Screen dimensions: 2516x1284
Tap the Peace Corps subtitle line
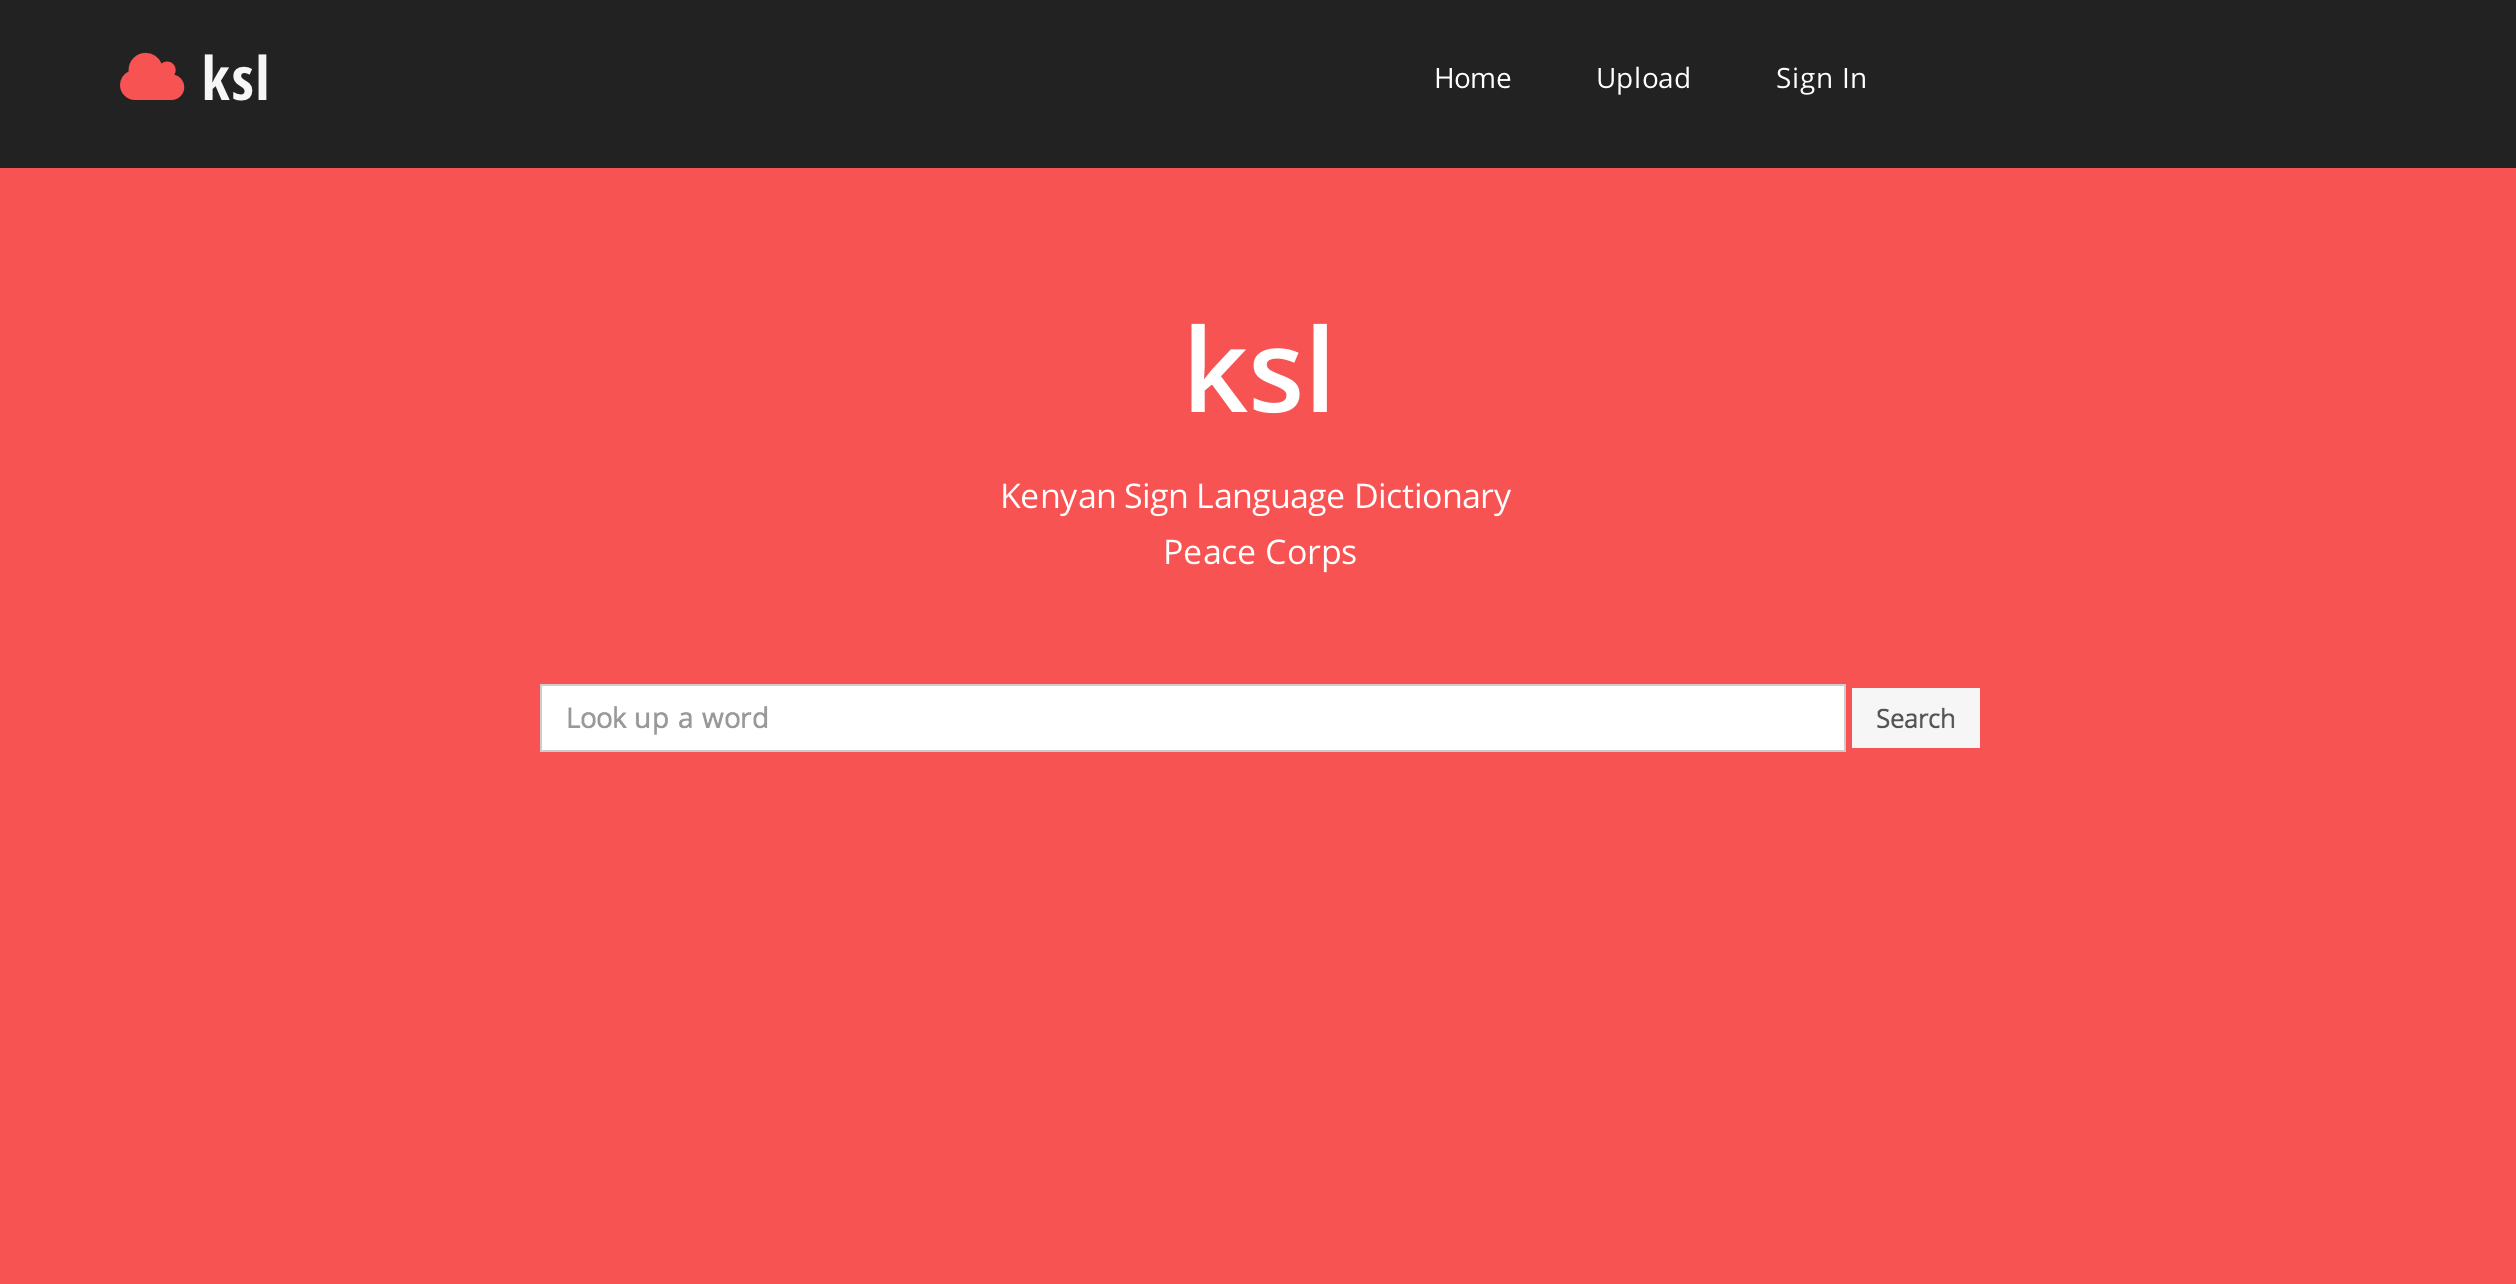1259,553
